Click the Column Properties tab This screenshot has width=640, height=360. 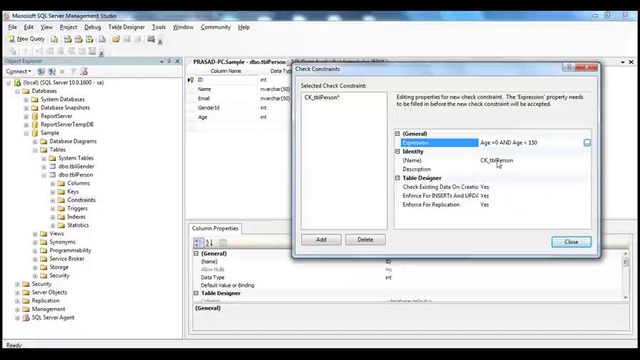click(x=215, y=229)
